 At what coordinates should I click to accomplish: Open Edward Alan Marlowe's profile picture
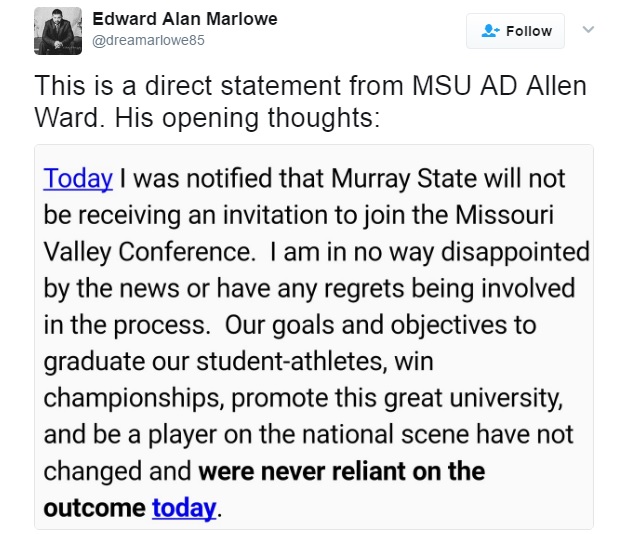click(58, 31)
